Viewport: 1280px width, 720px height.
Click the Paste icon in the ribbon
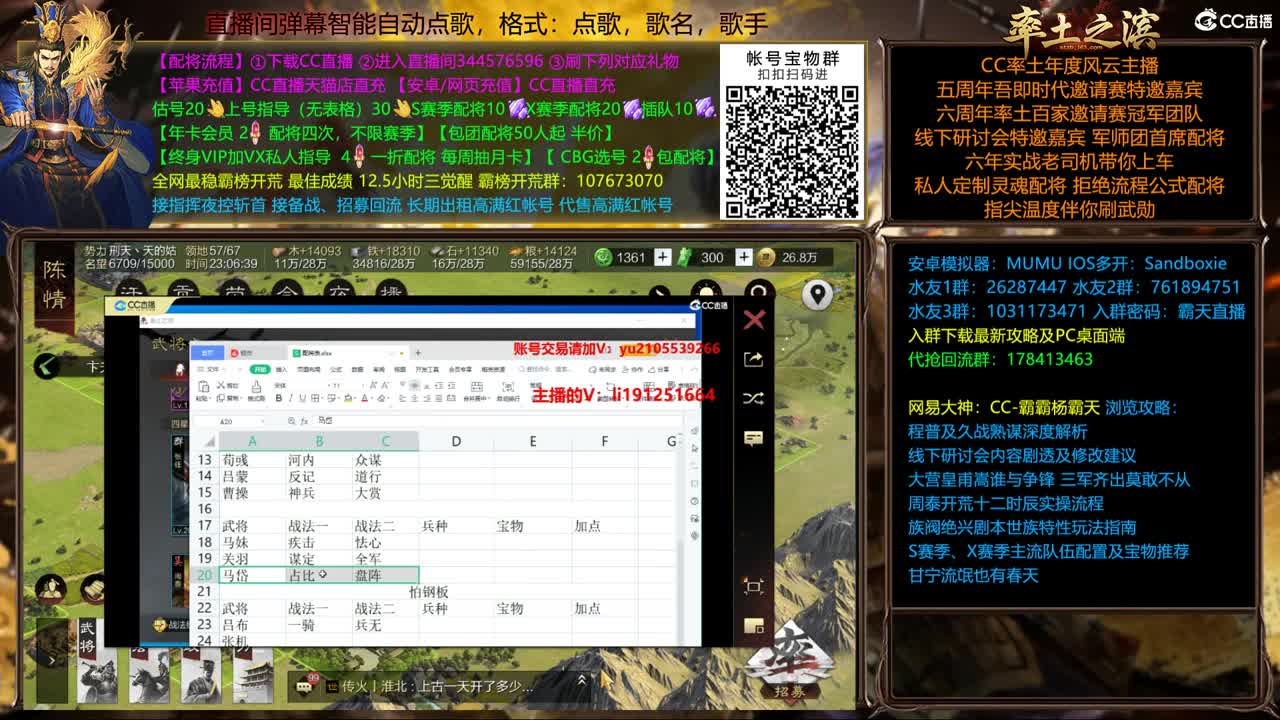[x=203, y=386]
